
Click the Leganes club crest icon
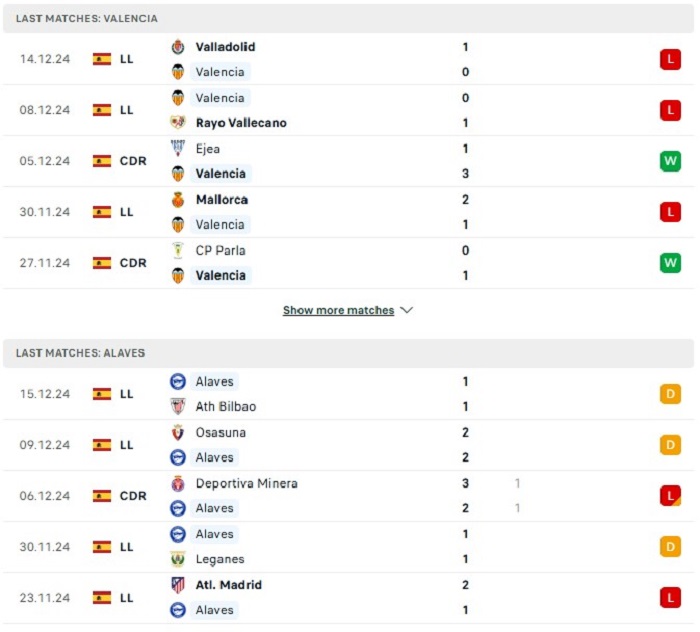(178, 559)
